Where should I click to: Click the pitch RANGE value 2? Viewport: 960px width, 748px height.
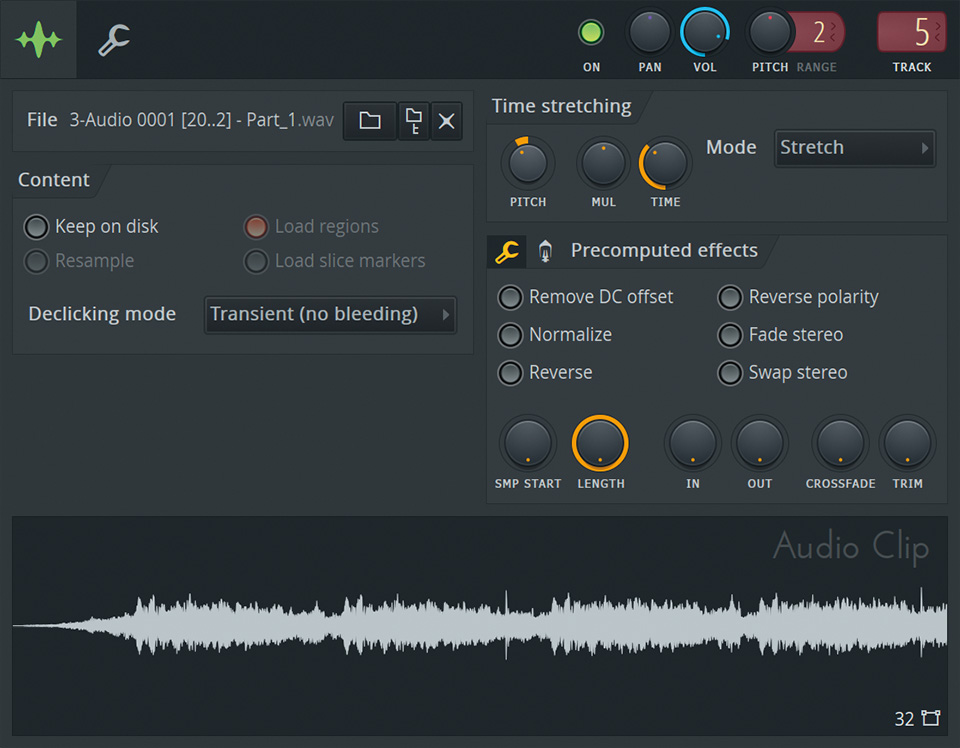tap(820, 32)
